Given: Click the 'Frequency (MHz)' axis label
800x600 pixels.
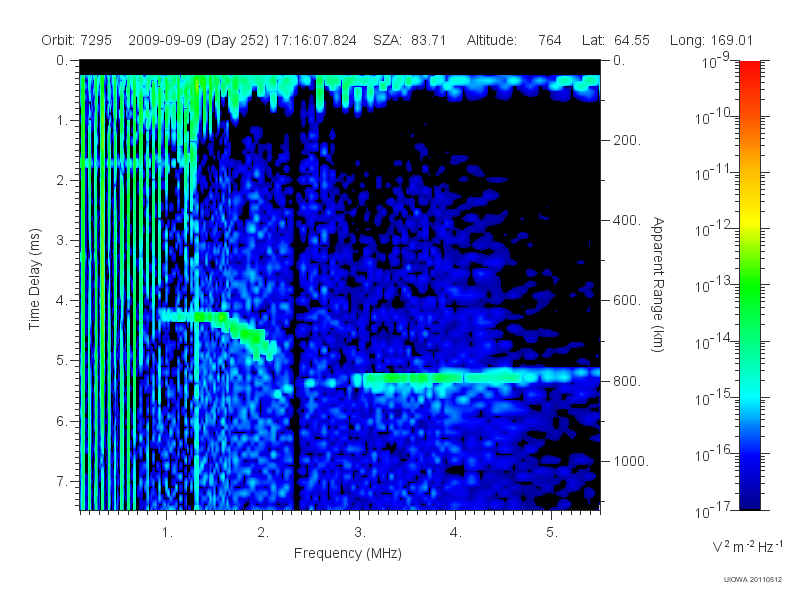Looking at the screenshot, I should 348,553.
